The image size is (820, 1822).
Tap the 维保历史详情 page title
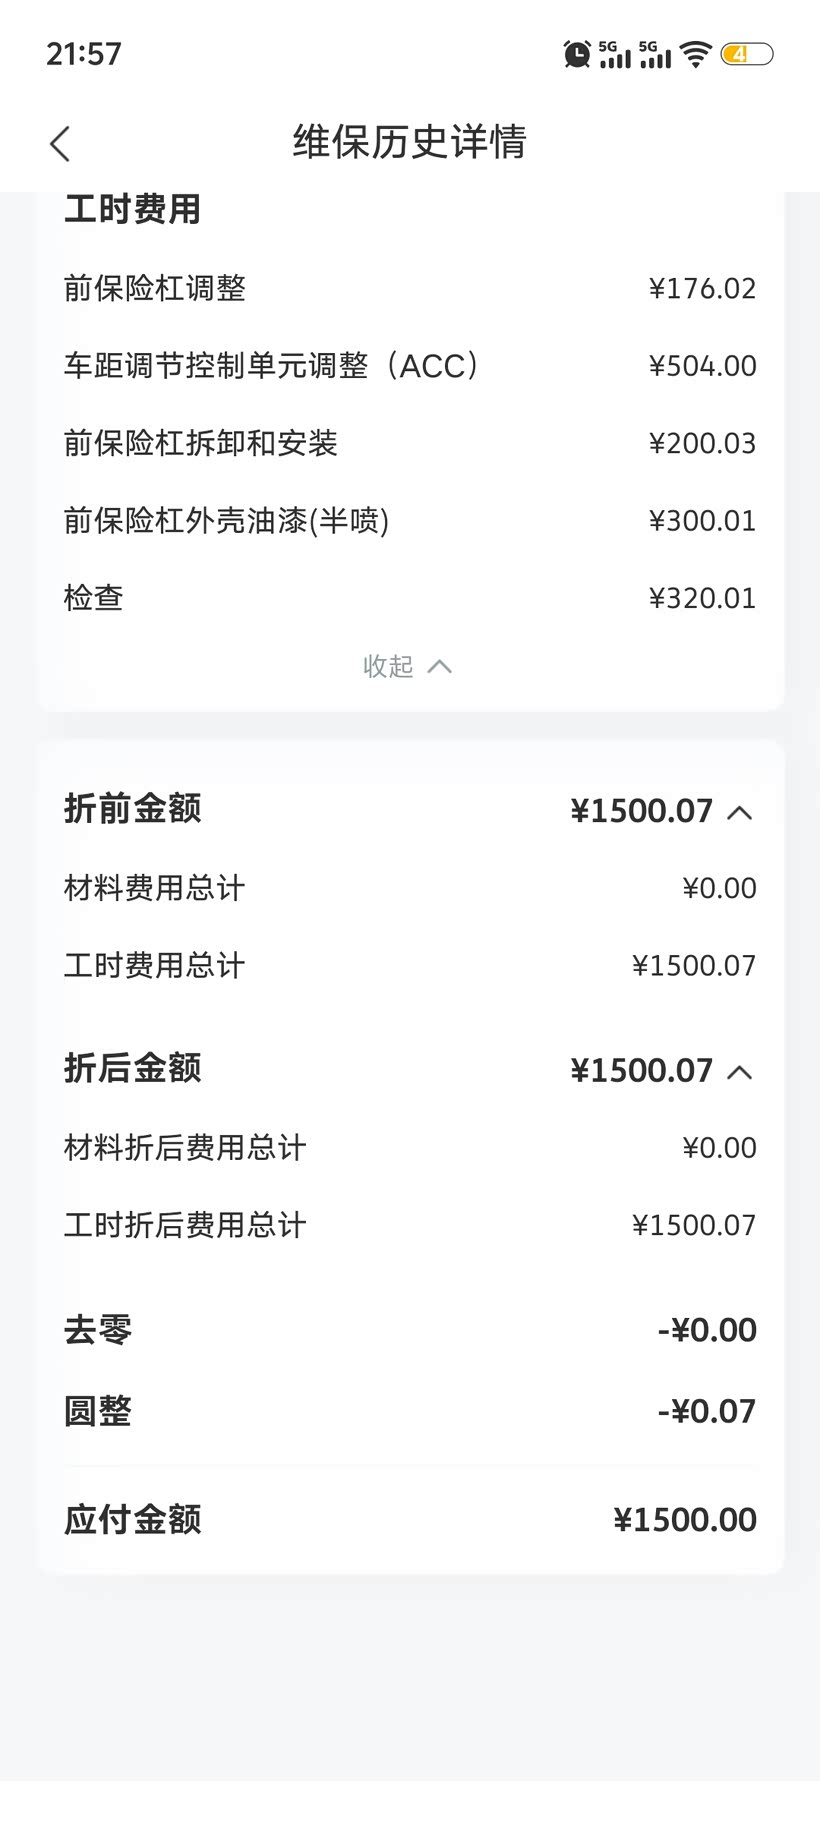point(409,142)
